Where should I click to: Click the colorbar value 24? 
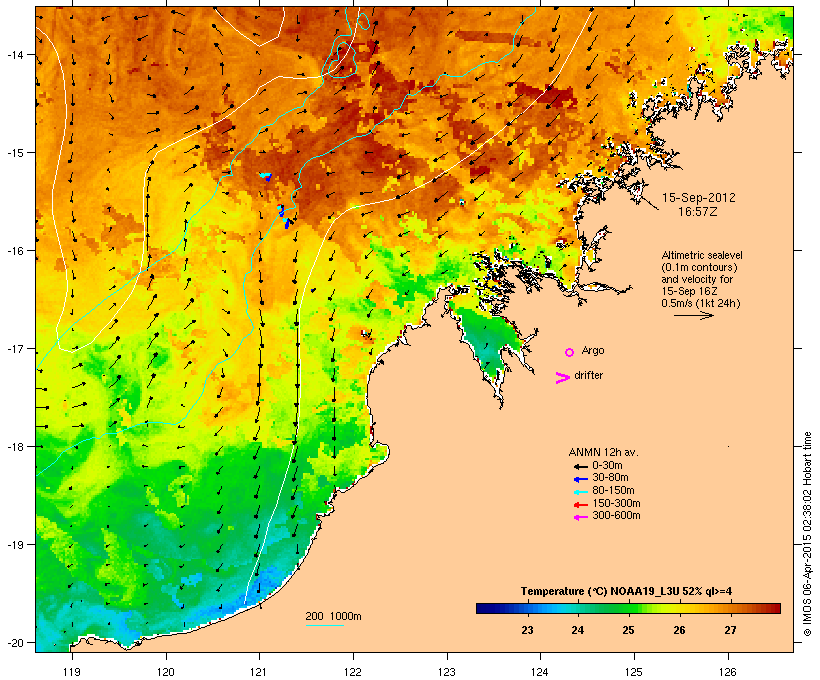[577, 630]
